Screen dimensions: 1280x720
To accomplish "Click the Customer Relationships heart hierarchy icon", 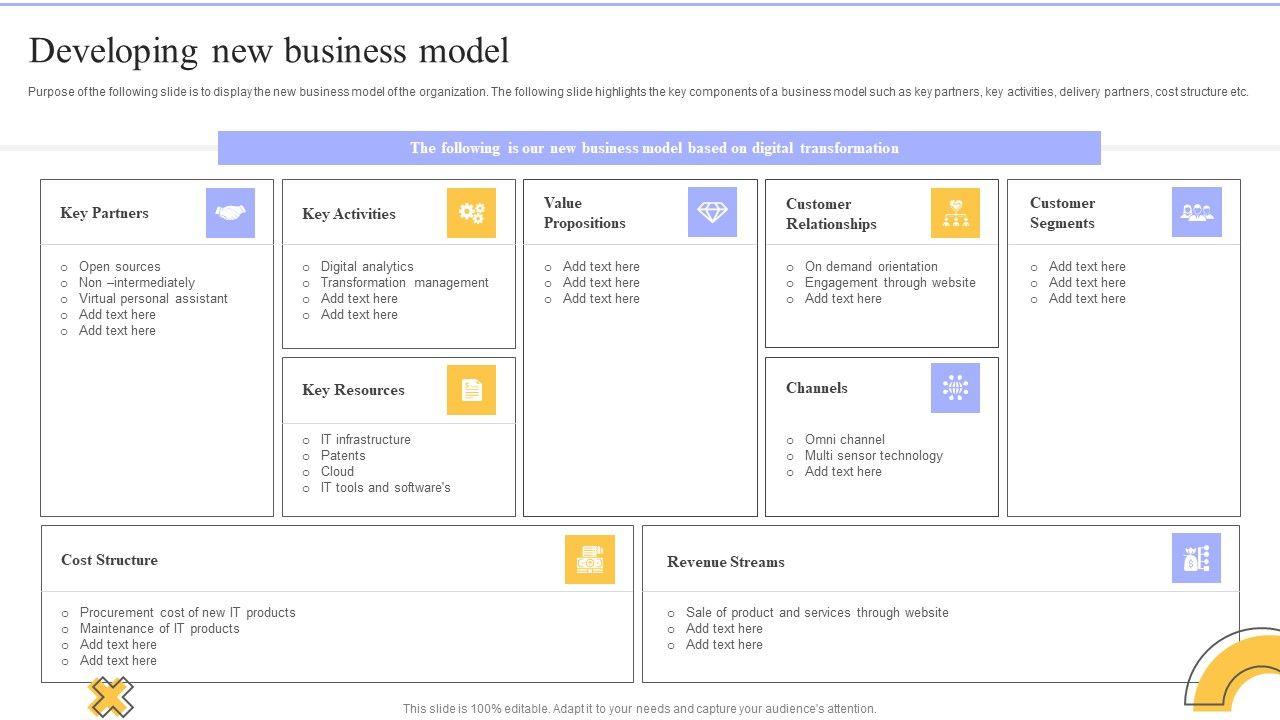I will click(x=955, y=213).
